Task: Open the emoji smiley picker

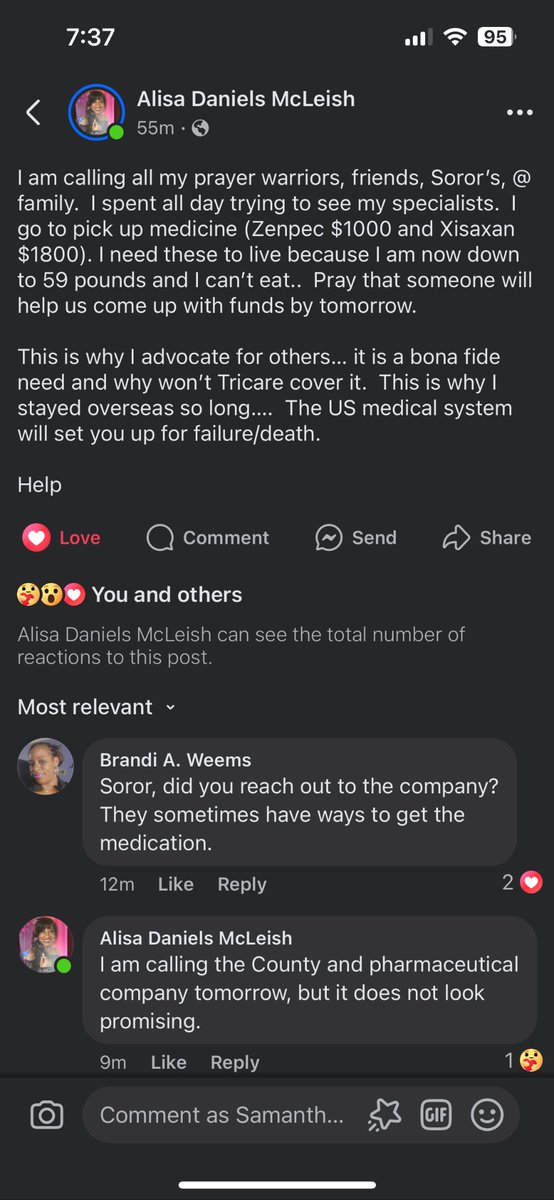Action: pyautogui.click(x=487, y=1115)
